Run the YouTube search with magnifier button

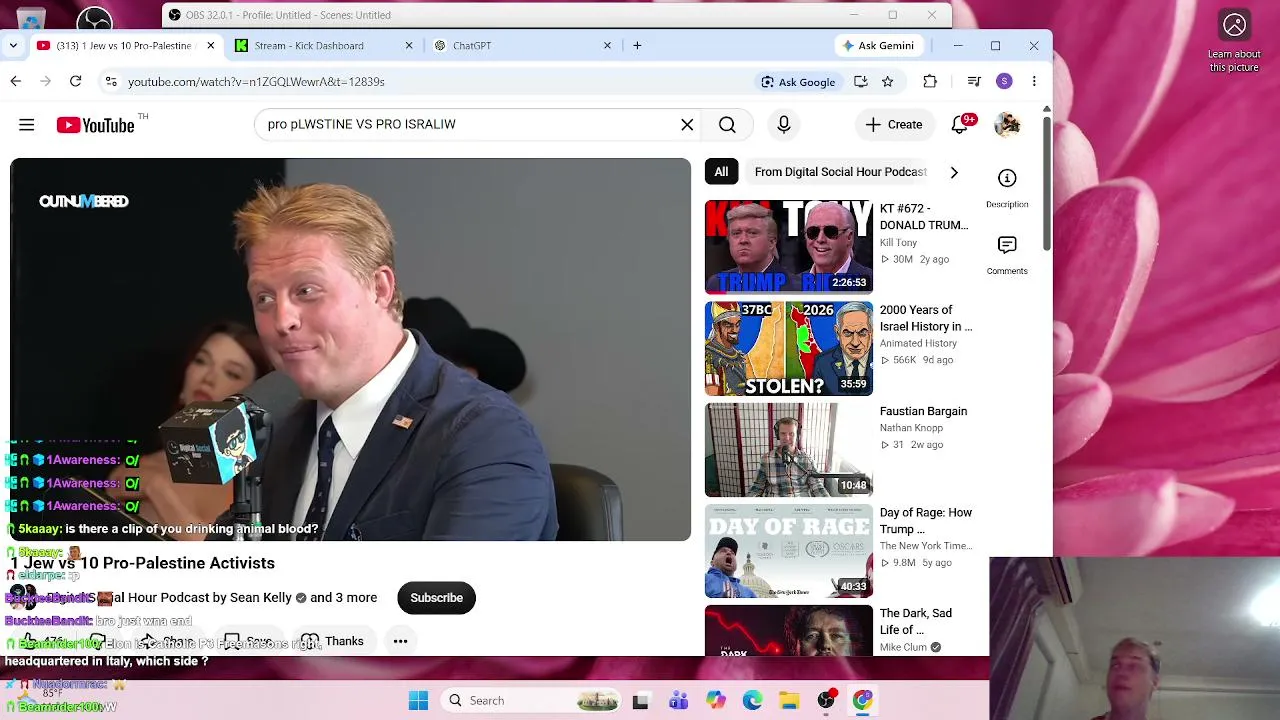[x=727, y=125]
